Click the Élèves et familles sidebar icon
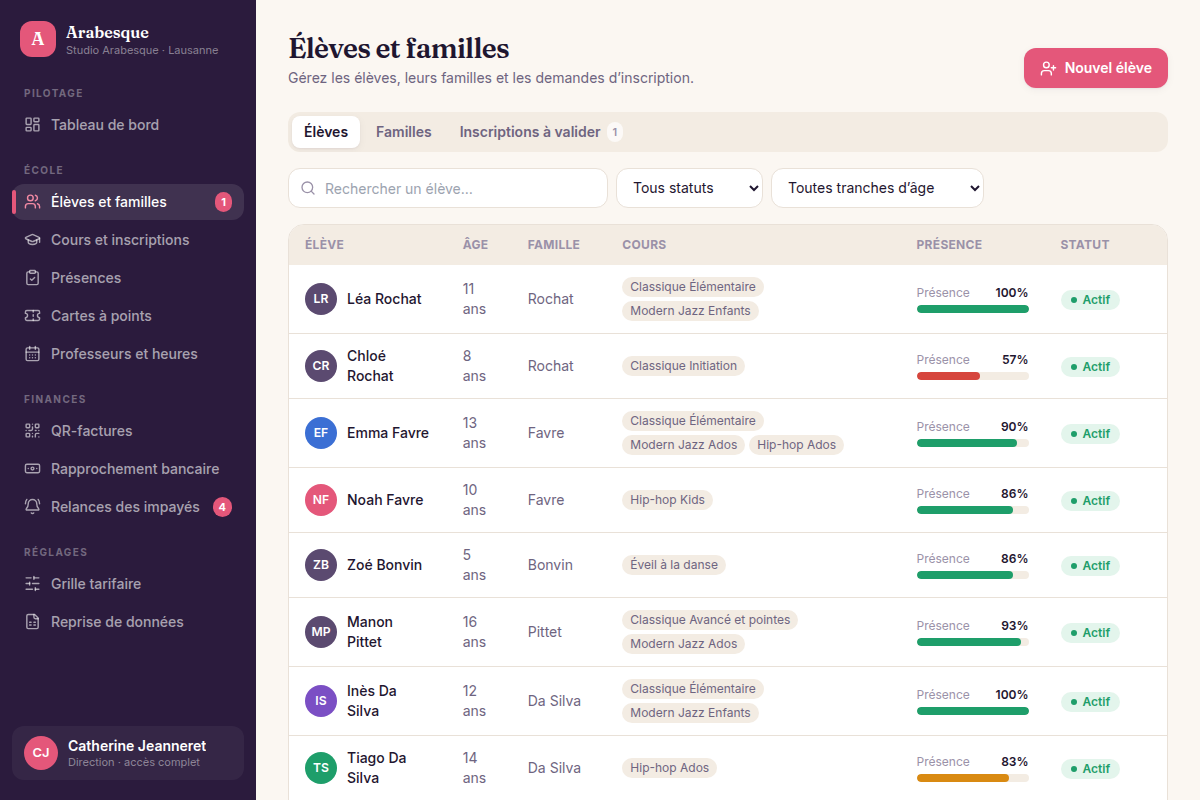1200x800 pixels. click(32, 202)
